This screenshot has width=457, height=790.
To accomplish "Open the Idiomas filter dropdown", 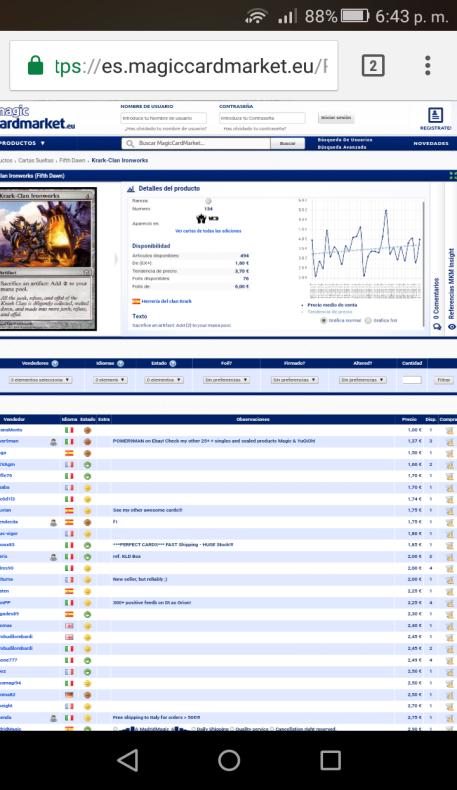I will pyautogui.click(x=110, y=380).
